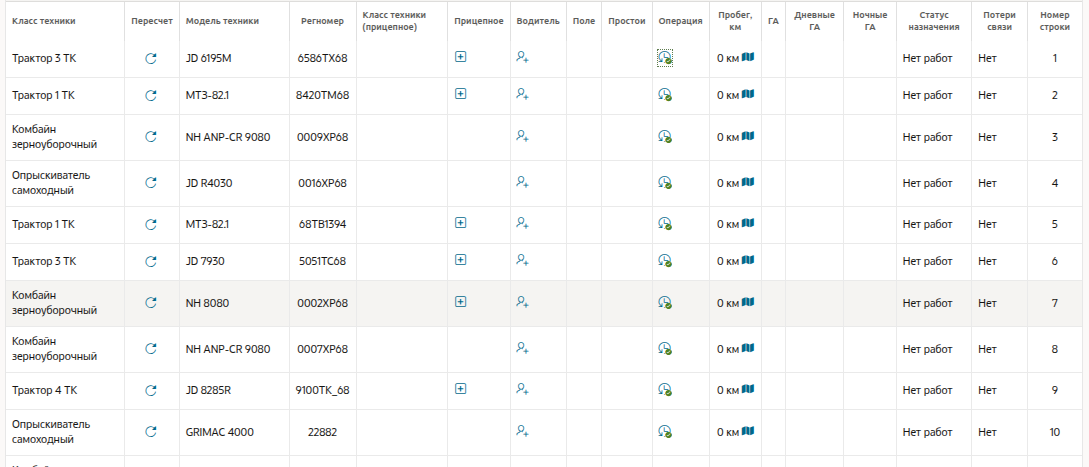The image size is (1089, 467).
Task: Open mileage map for JD R4030
Action: tap(748, 181)
